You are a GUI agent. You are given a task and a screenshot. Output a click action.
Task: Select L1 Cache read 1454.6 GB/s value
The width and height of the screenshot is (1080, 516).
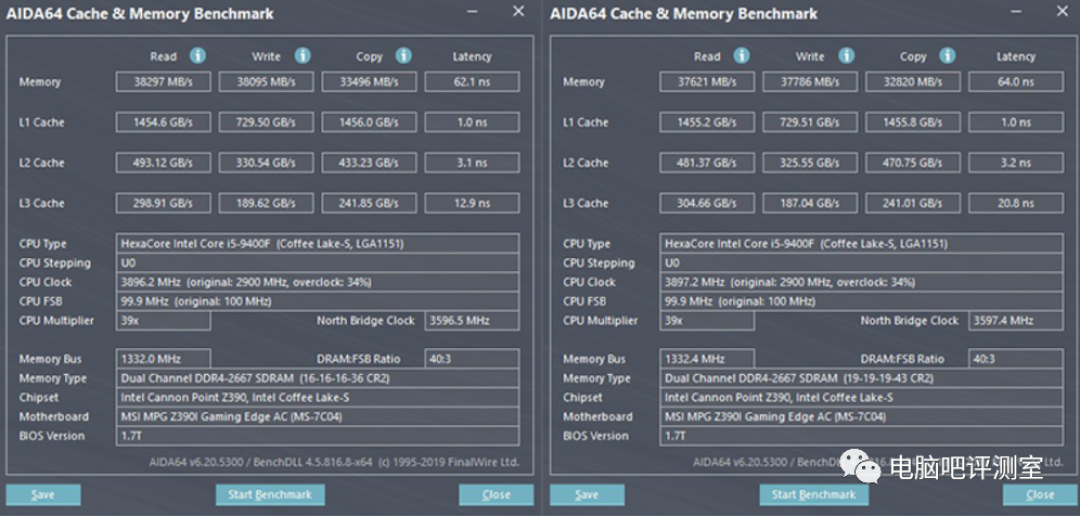pyautogui.click(x=163, y=123)
